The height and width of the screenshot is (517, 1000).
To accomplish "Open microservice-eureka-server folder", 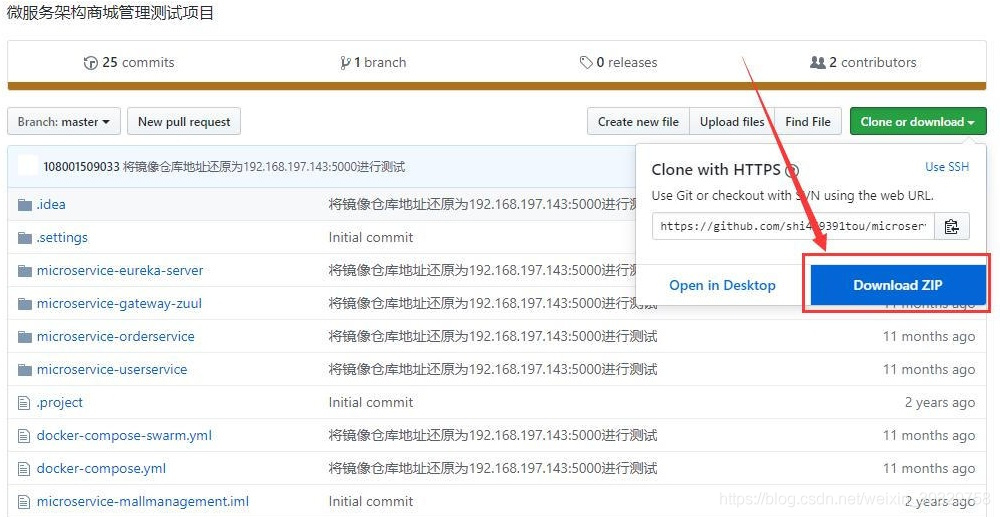I will click(x=120, y=270).
